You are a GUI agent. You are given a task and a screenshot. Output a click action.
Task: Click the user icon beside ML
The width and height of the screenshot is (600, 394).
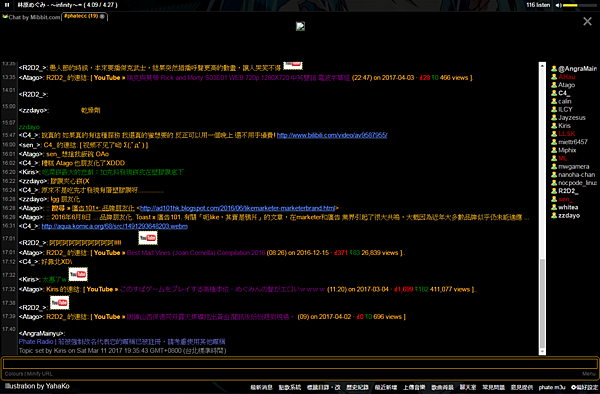click(x=554, y=158)
